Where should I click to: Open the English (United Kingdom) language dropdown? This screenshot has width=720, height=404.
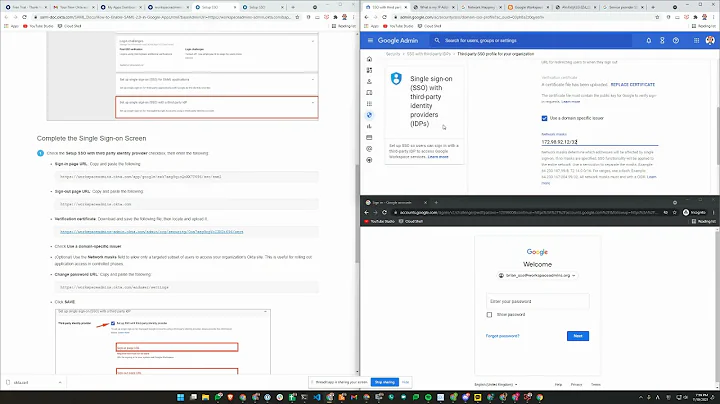pos(496,384)
